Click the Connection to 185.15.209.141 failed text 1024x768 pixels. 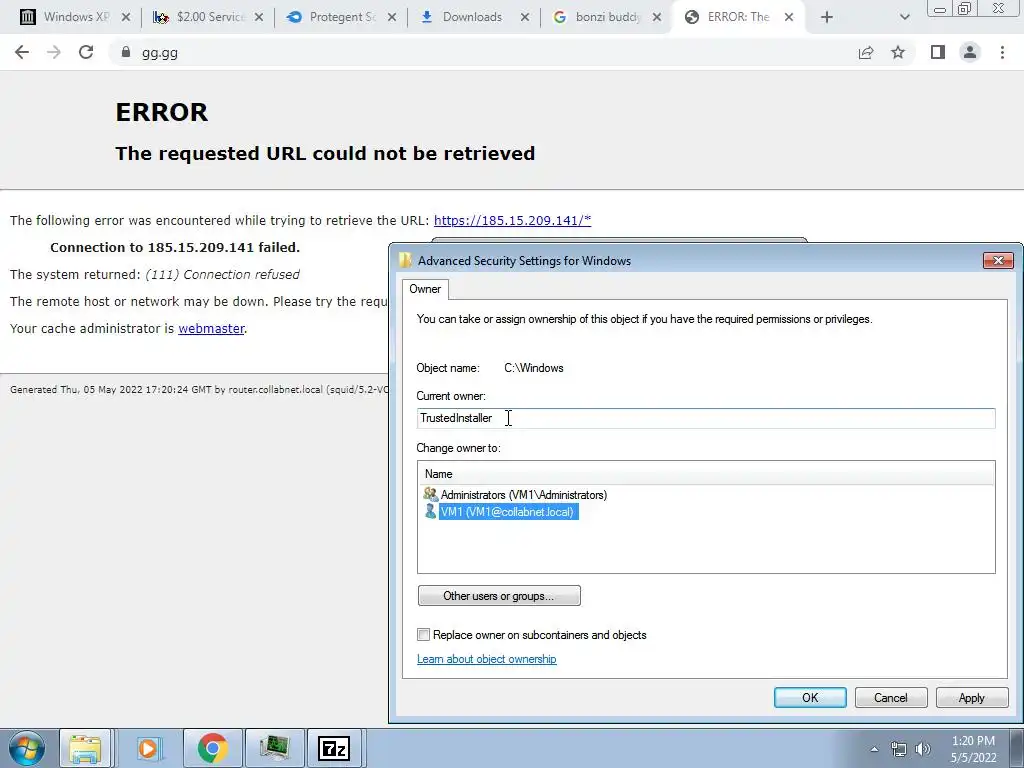[175, 247]
